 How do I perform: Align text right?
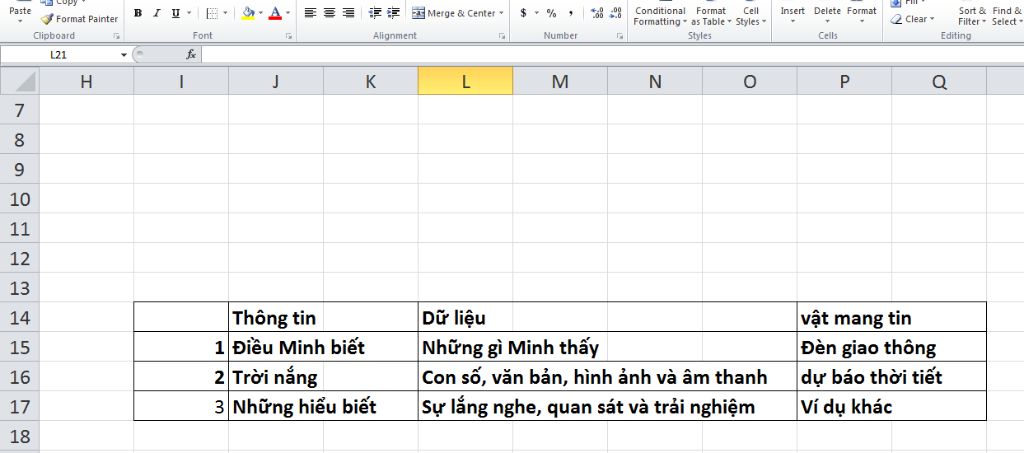tap(348, 13)
